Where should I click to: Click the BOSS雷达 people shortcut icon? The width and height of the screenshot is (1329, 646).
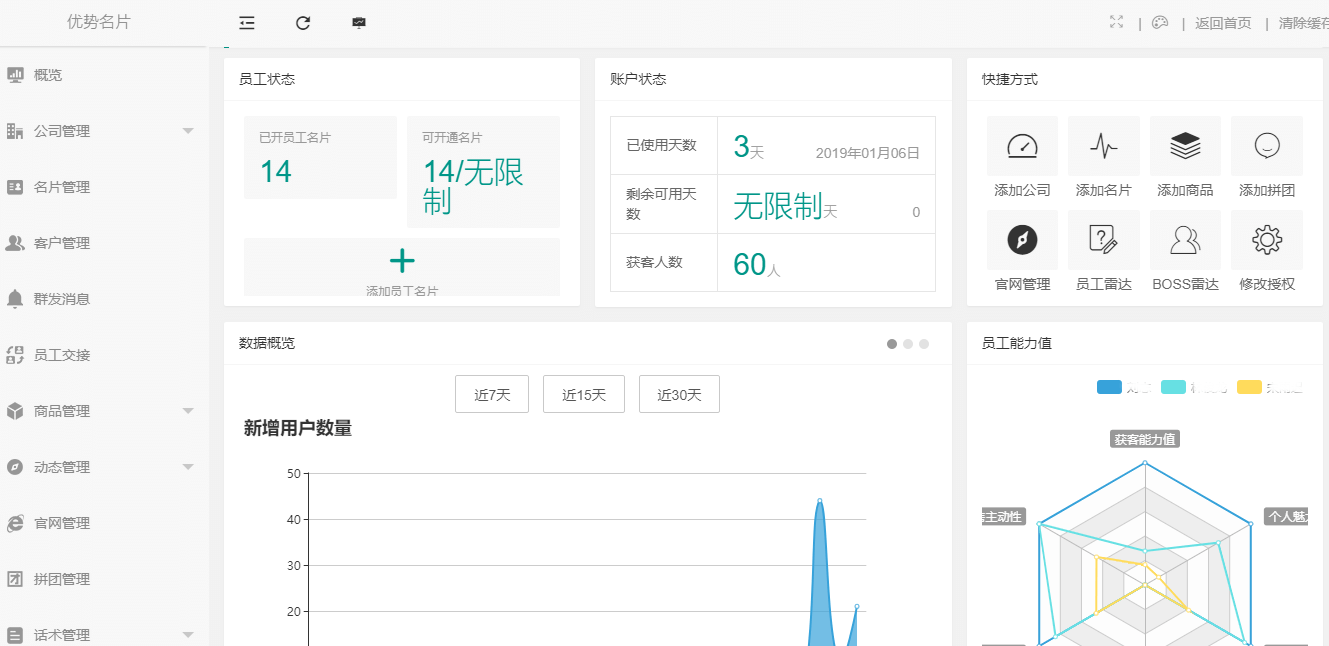(x=1185, y=240)
